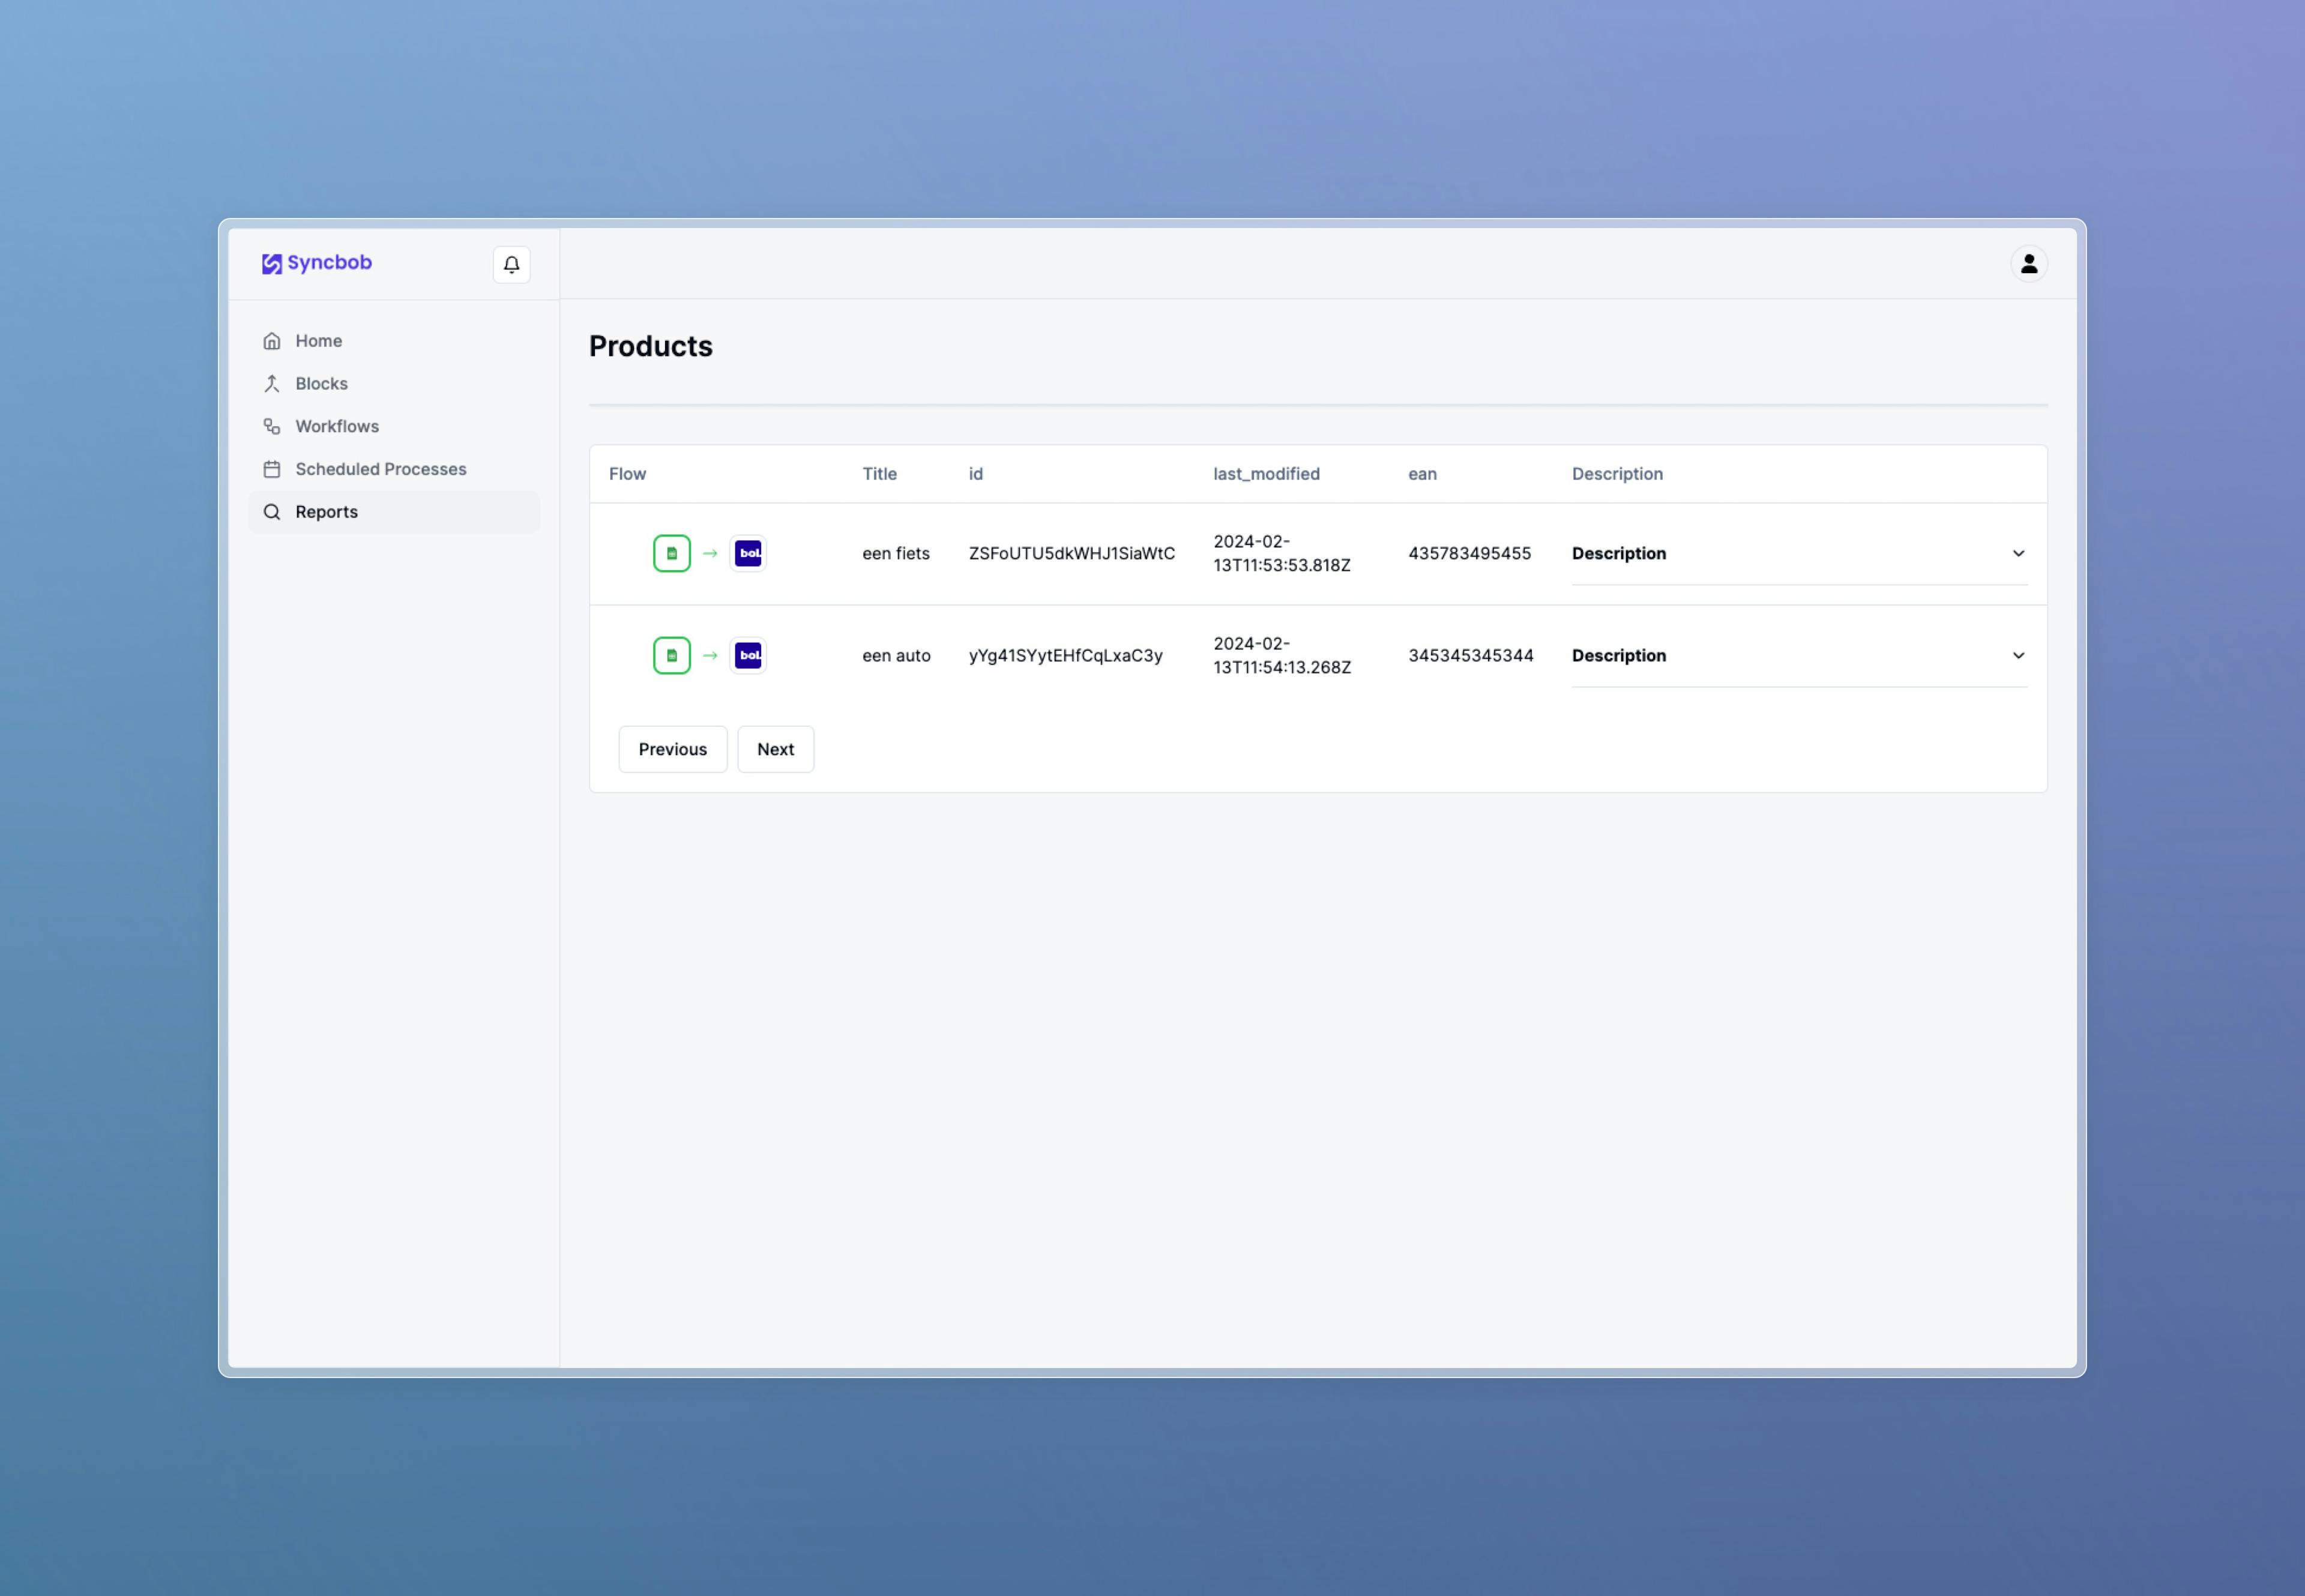Expand Description for een auto row

(x=2017, y=656)
